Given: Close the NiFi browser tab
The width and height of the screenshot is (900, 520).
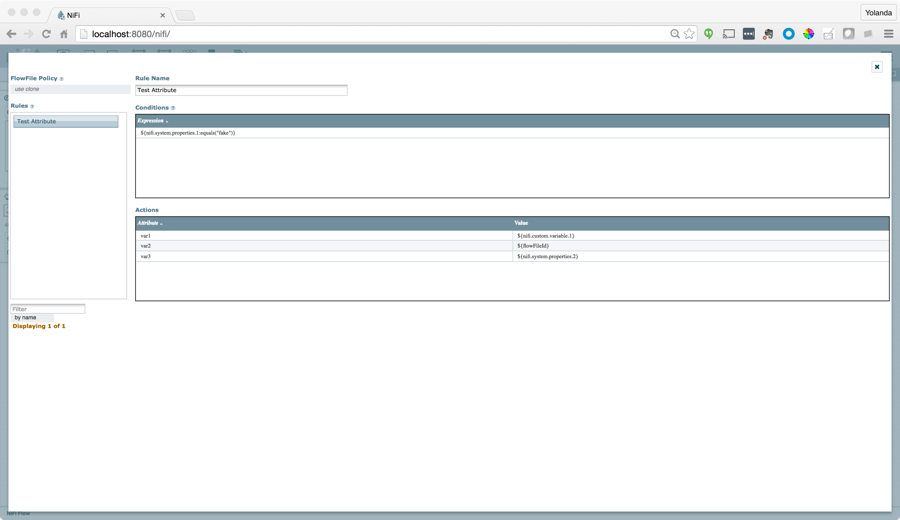Looking at the screenshot, I should pyautogui.click(x=162, y=15).
